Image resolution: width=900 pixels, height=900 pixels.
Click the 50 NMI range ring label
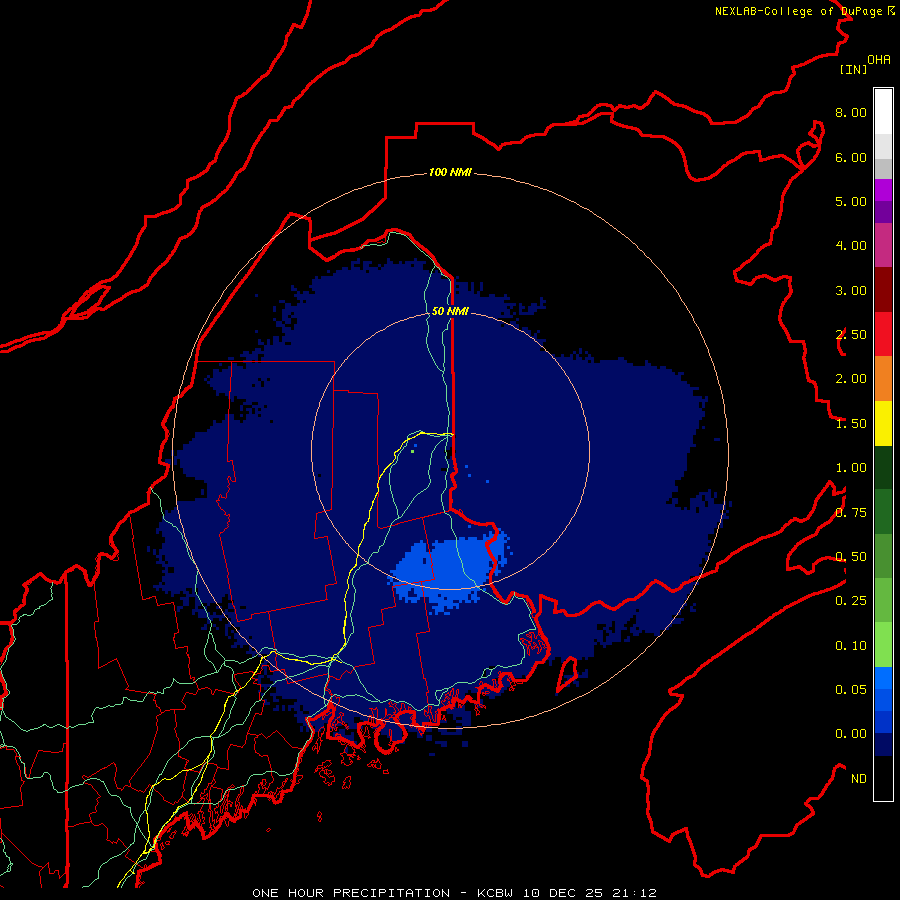(450, 311)
